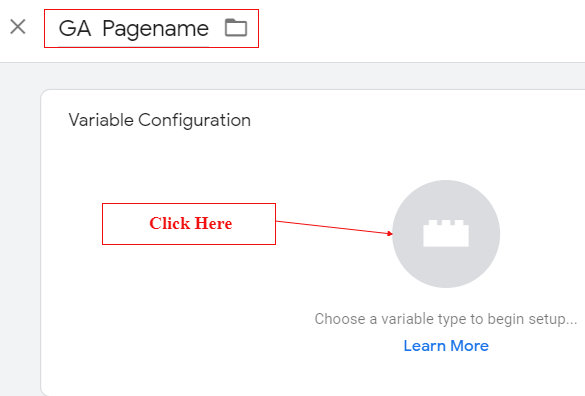
Task: Place cursor on the word Pagename in title
Action: point(156,29)
